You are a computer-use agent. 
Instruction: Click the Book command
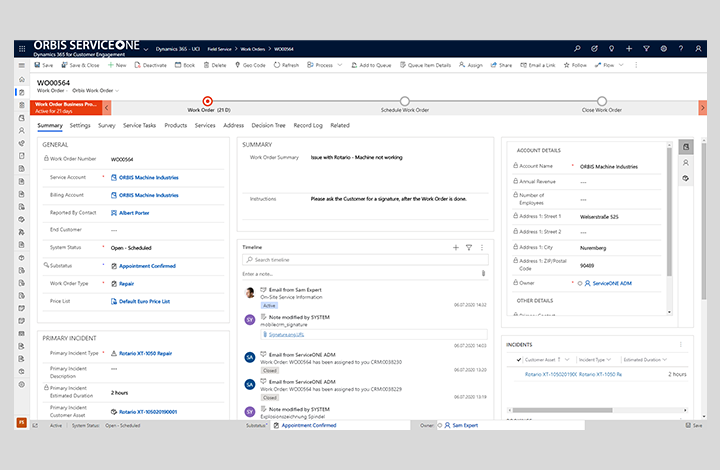[x=185, y=65]
